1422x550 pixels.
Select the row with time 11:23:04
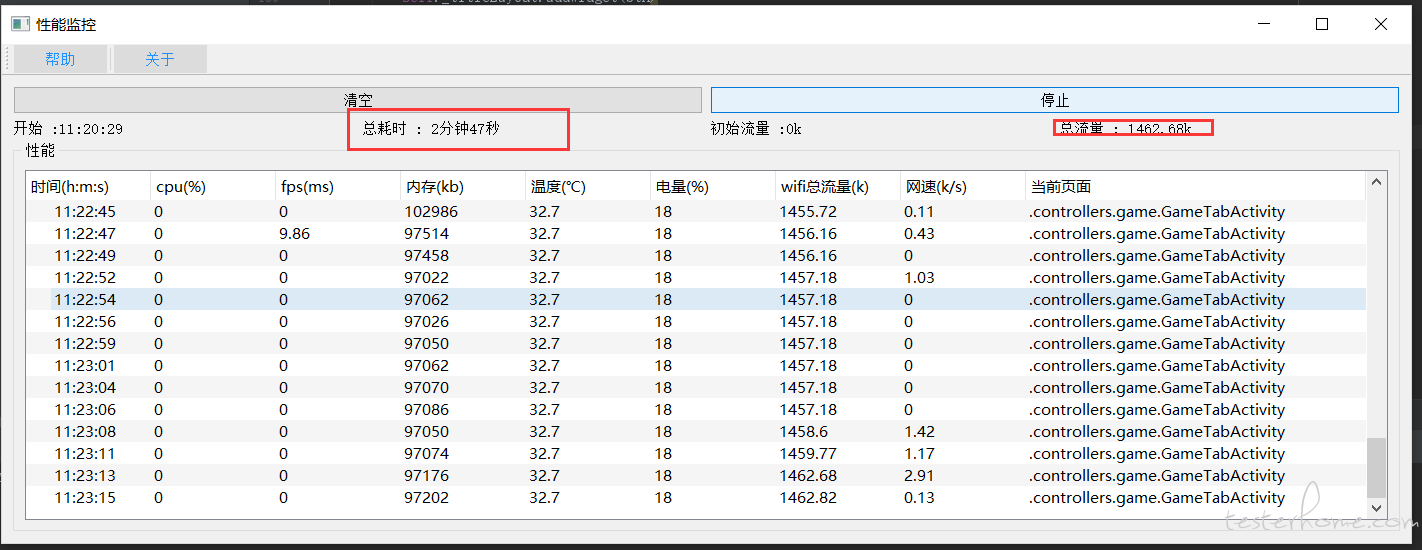(696, 387)
